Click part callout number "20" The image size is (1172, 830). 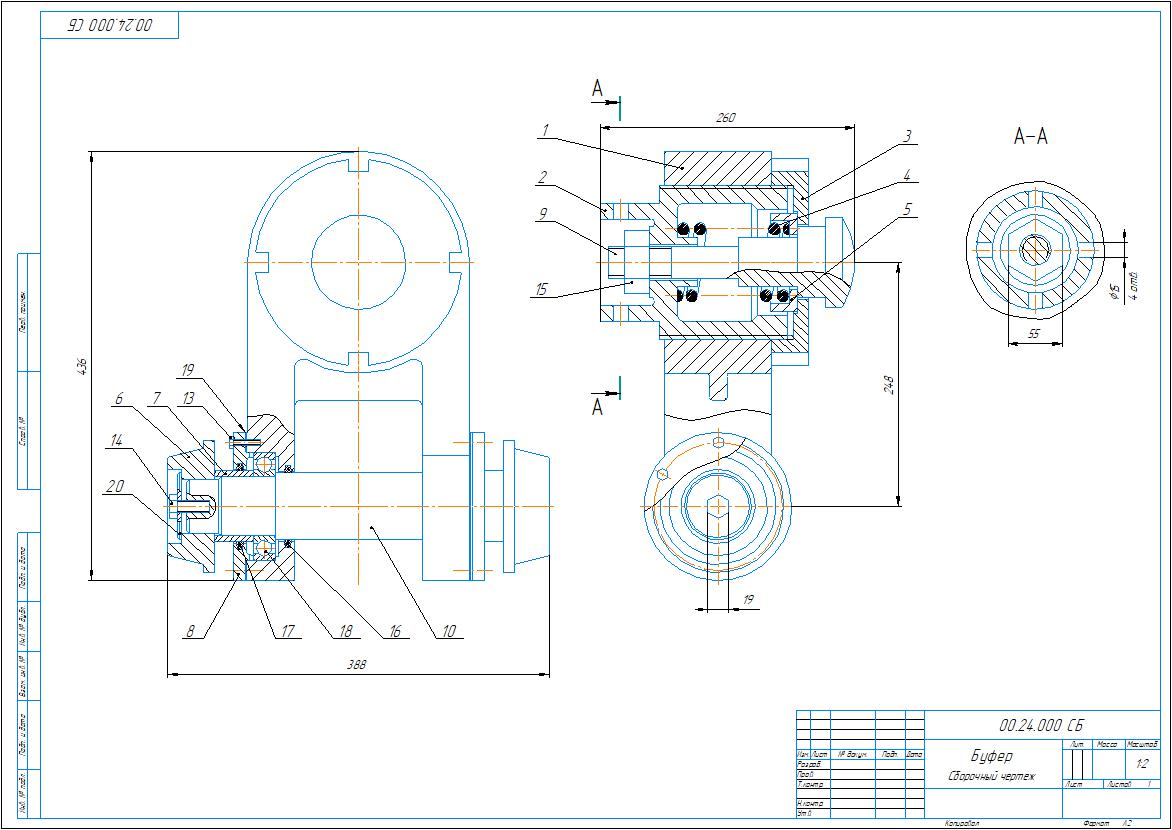(x=114, y=486)
